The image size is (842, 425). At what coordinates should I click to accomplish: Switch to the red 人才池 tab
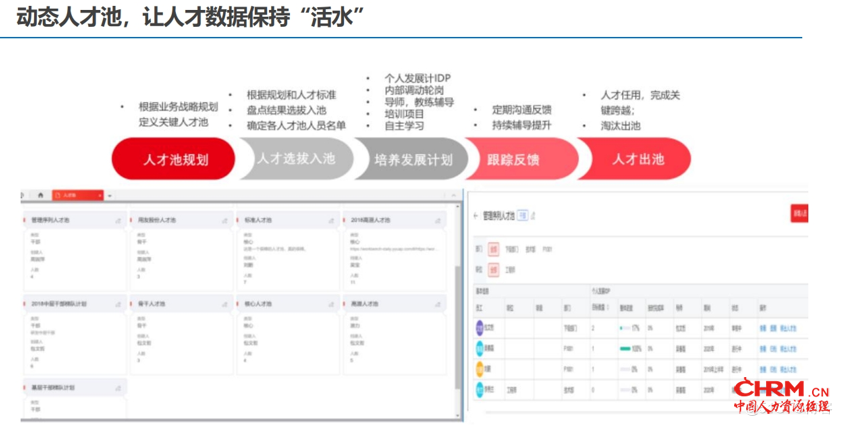pos(77,195)
